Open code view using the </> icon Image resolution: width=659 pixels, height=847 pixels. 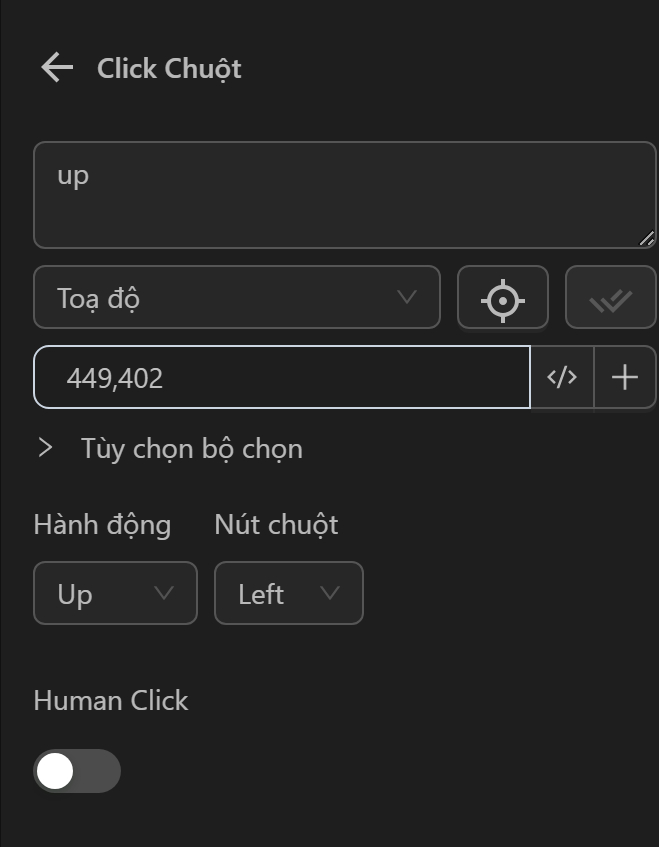coord(563,377)
